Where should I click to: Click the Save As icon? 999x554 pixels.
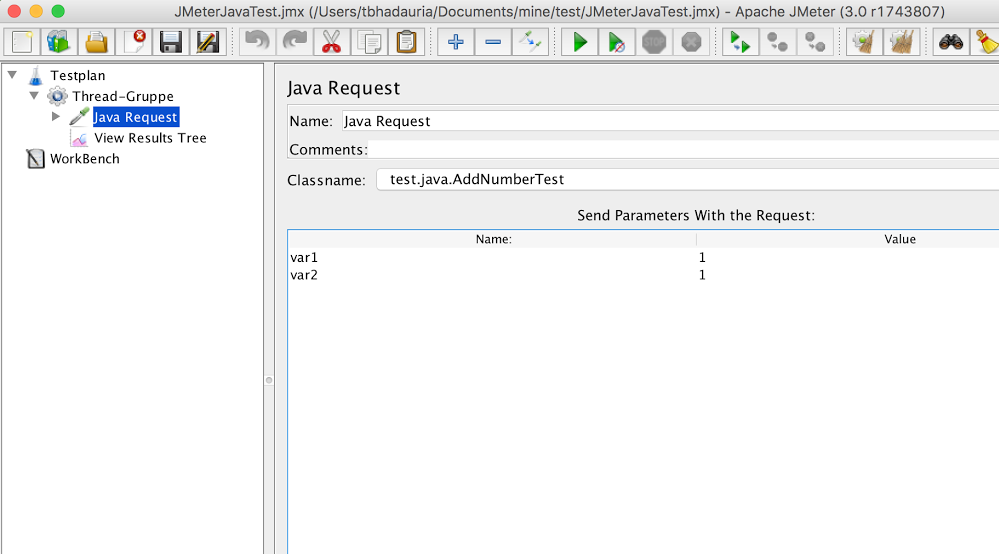(208, 43)
